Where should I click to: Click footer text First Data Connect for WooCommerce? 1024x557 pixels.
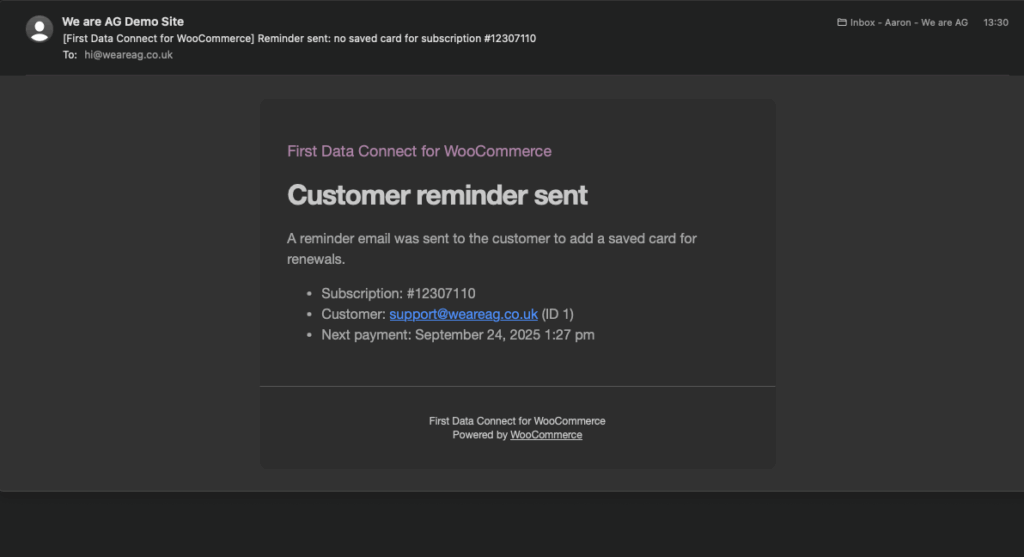517,421
